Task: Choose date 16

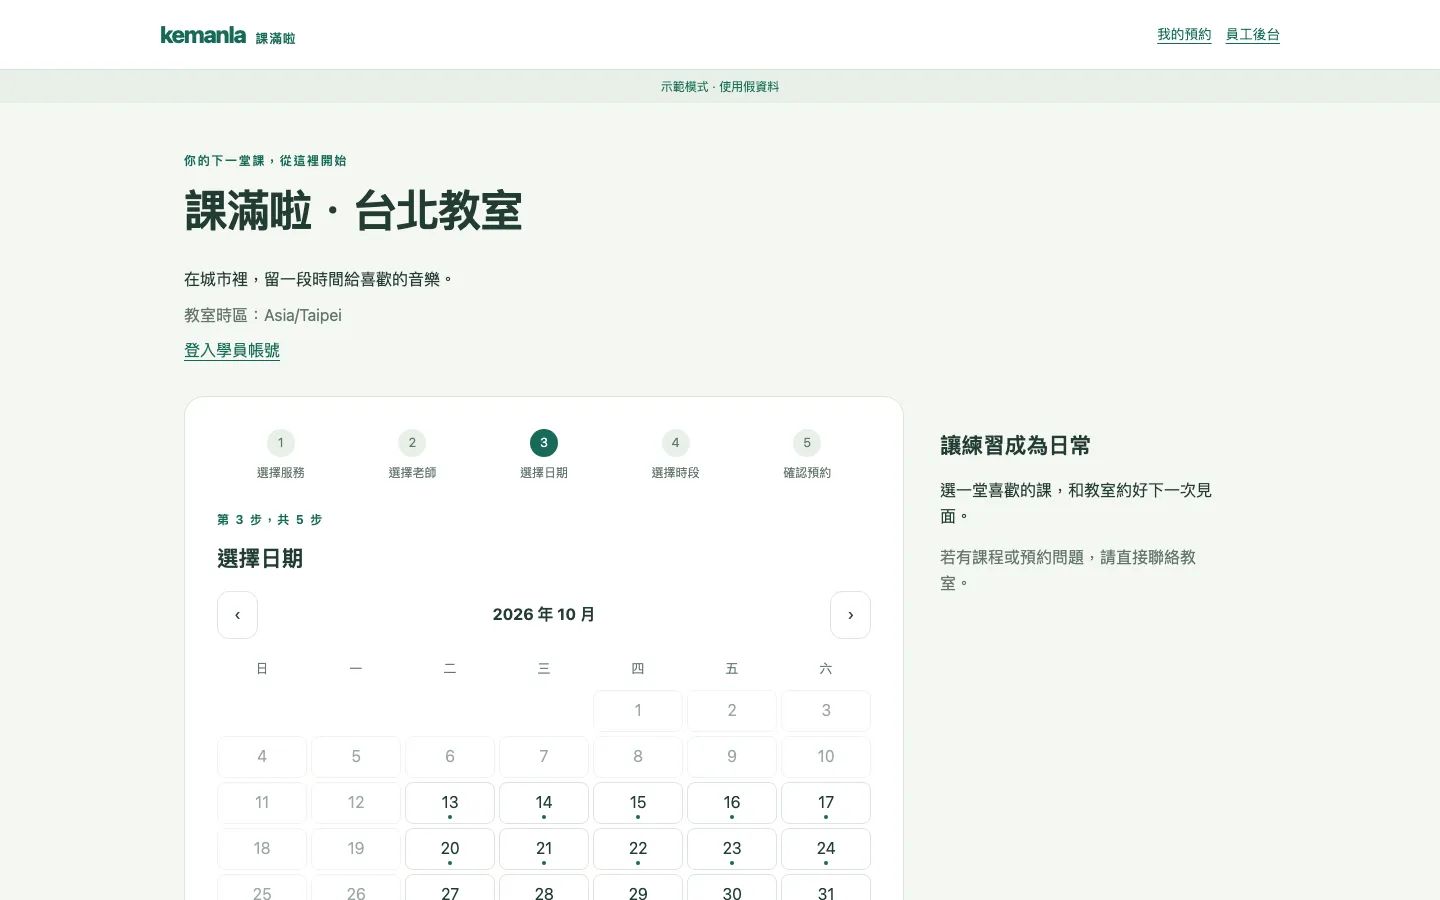Action: point(732,803)
